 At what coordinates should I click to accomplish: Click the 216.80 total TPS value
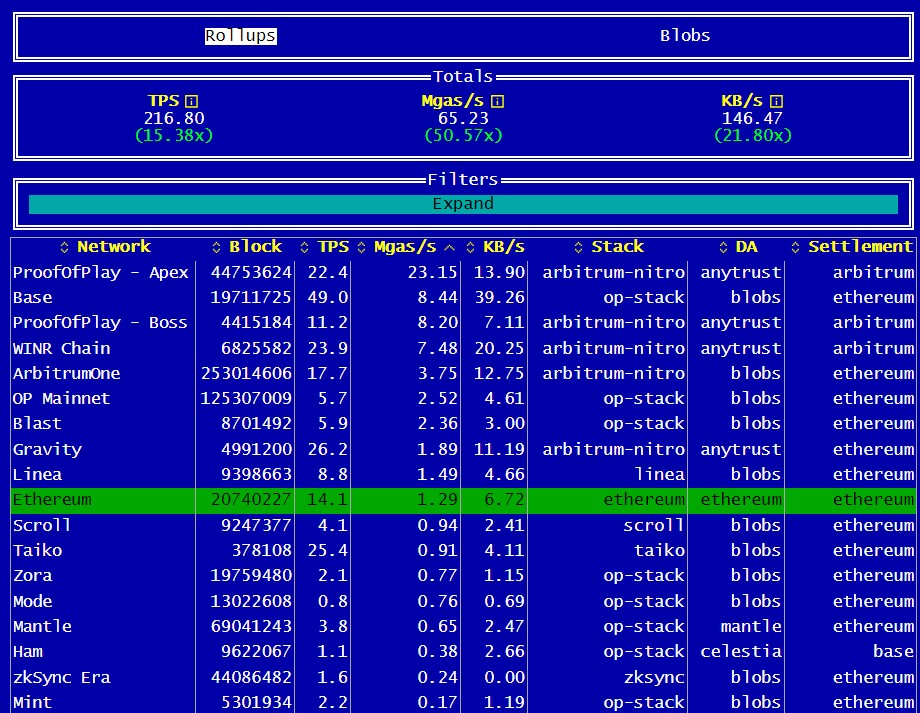click(x=174, y=119)
